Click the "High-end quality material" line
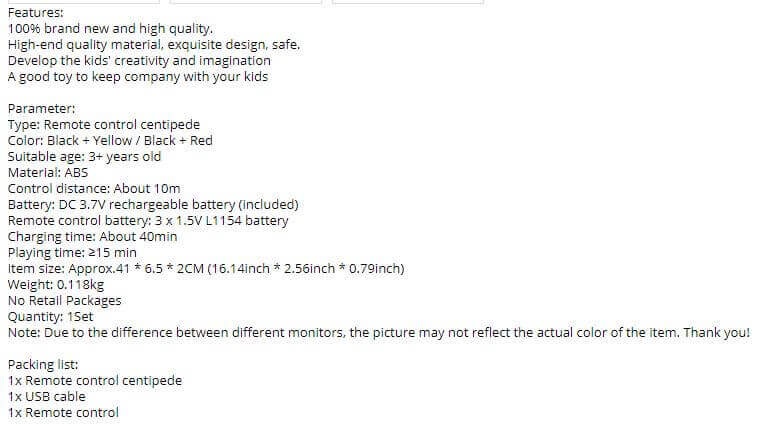This screenshot has width=781, height=425. (154, 45)
